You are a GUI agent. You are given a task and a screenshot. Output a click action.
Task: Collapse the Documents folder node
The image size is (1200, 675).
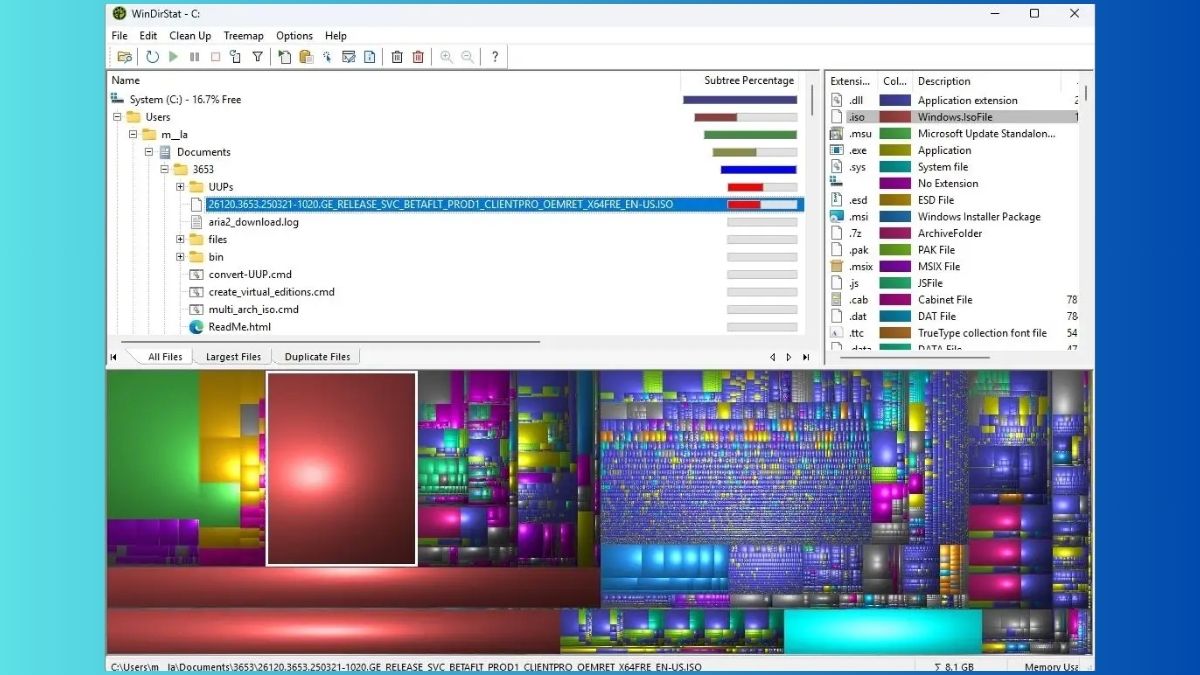[x=149, y=152]
